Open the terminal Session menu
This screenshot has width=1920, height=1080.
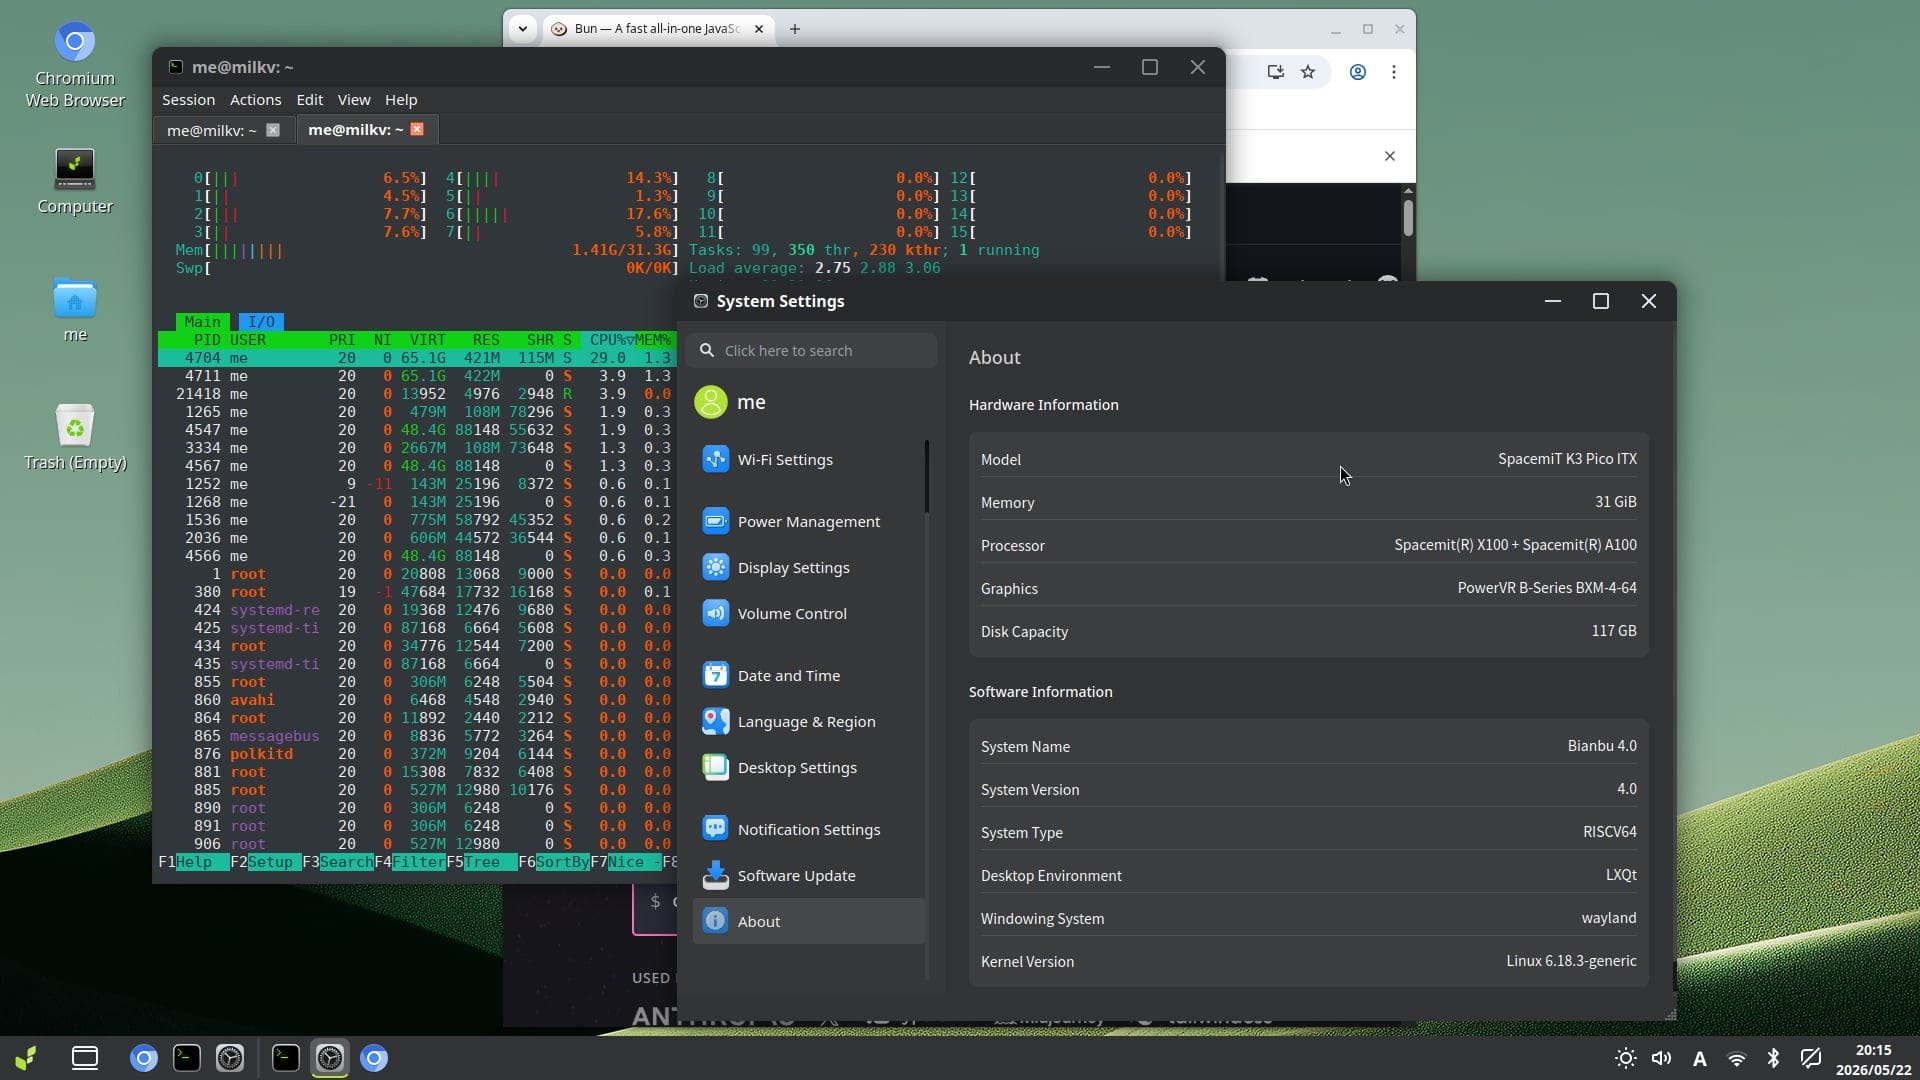(188, 100)
